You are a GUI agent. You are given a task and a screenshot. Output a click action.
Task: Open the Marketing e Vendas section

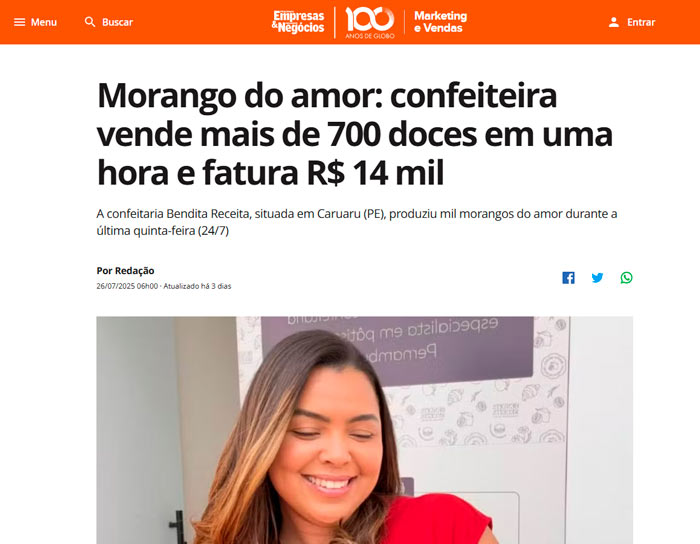tap(440, 22)
